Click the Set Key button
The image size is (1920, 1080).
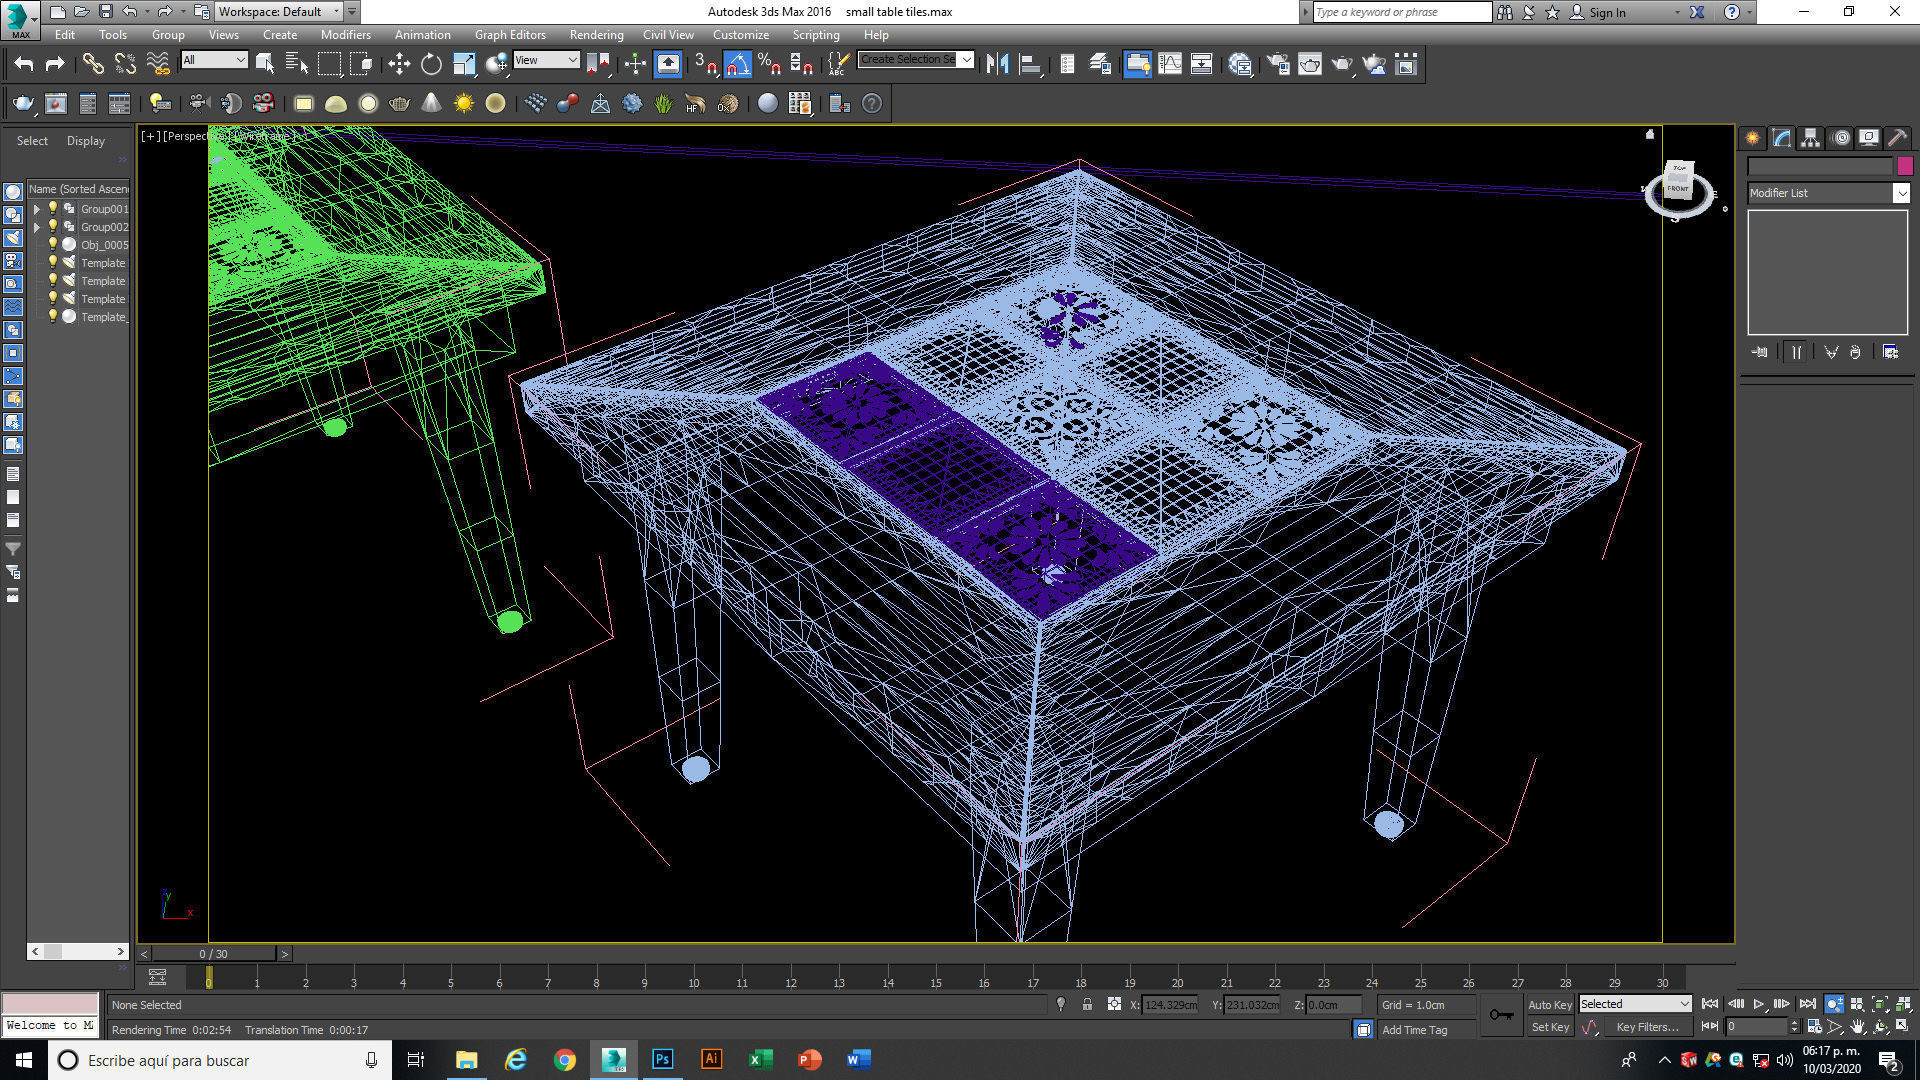(x=1549, y=1027)
